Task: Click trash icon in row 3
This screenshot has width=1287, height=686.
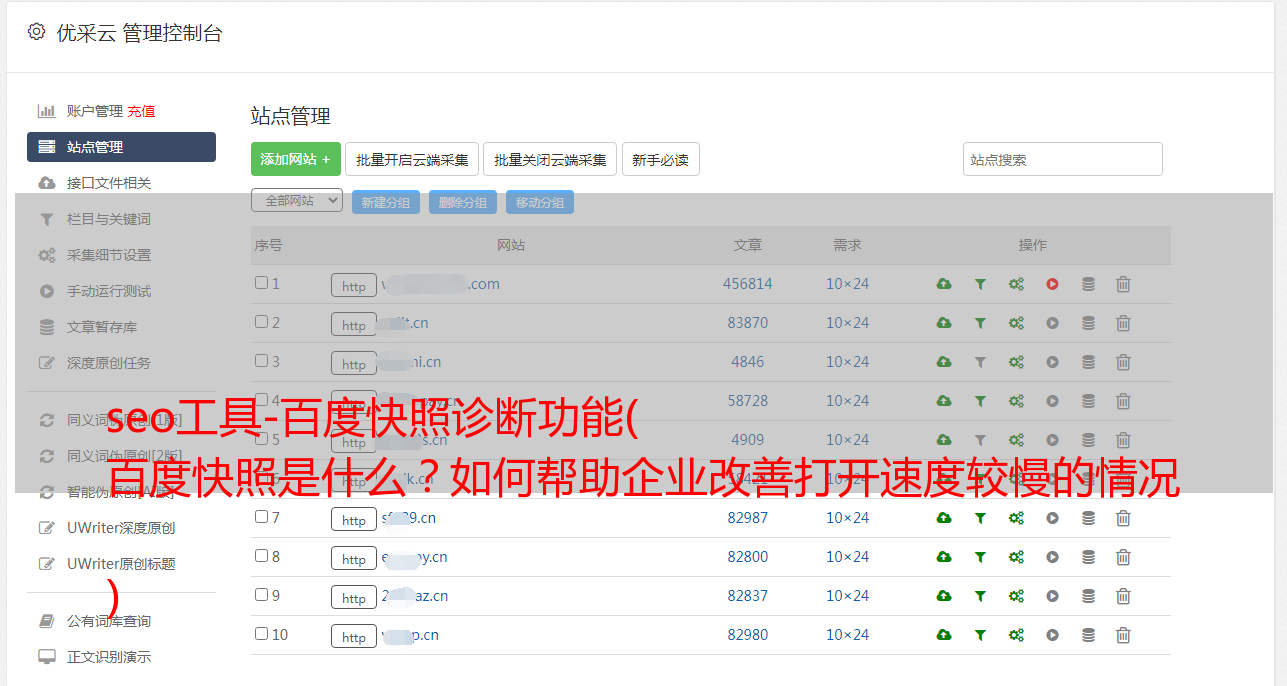Action: [x=1123, y=362]
